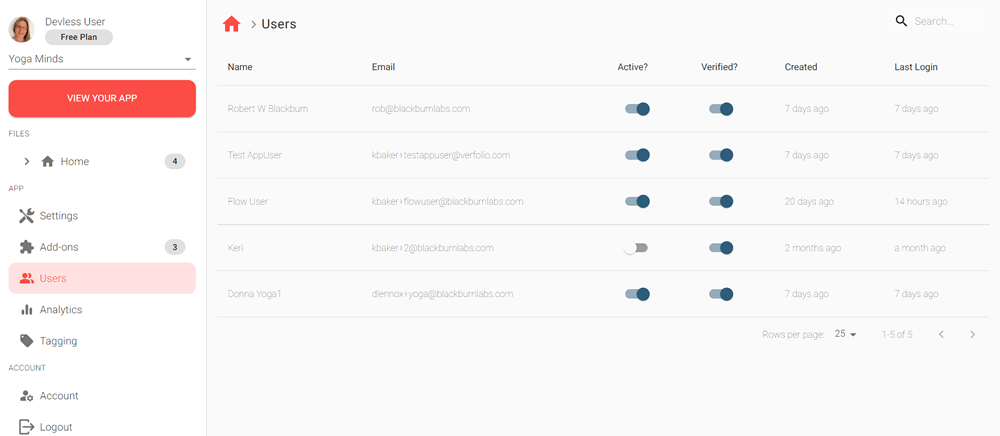Image resolution: width=1000 pixels, height=436 pixels.
Task: Expand the Home files tree chevron
Action: point(27,161)
